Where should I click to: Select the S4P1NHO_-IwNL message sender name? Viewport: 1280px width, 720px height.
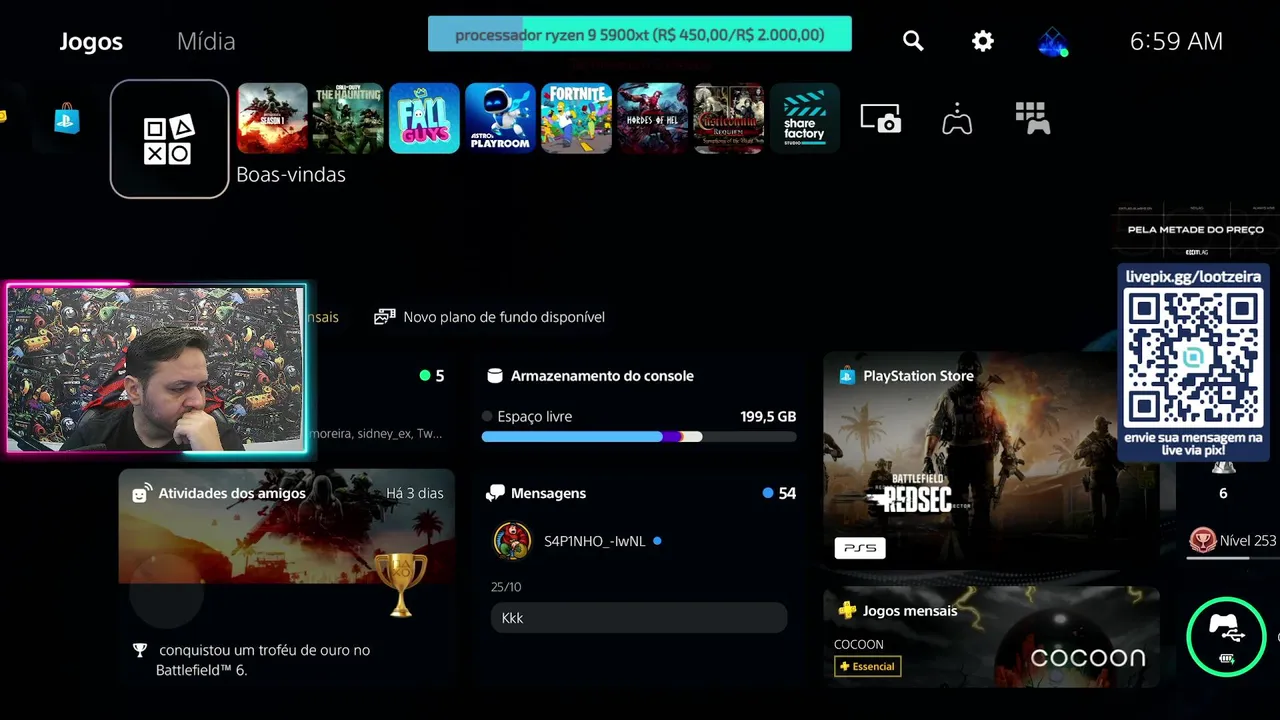[x=594, y=541]
